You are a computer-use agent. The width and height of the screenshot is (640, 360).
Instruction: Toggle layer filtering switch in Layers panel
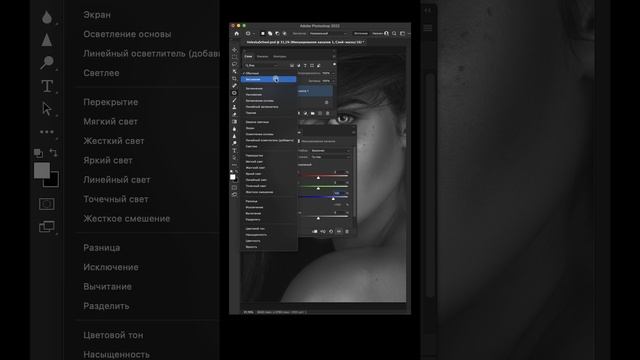(334, 64)
